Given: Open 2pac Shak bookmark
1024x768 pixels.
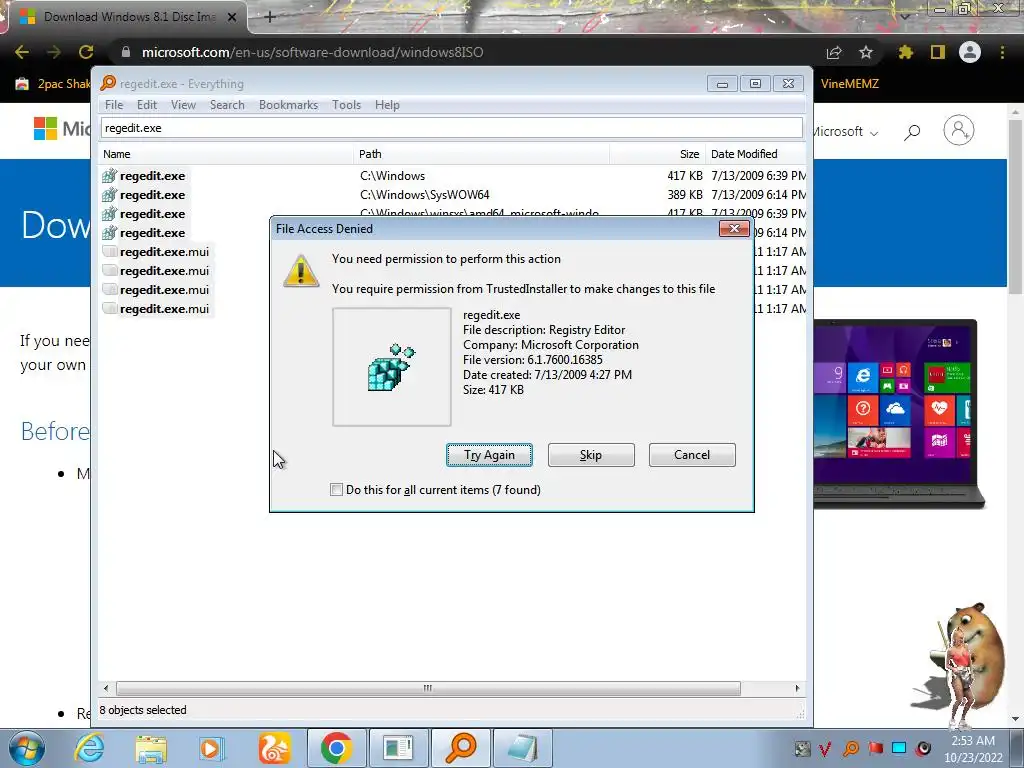Looking at the screenshot, I should pyautogui.click(x=52, y=84).
